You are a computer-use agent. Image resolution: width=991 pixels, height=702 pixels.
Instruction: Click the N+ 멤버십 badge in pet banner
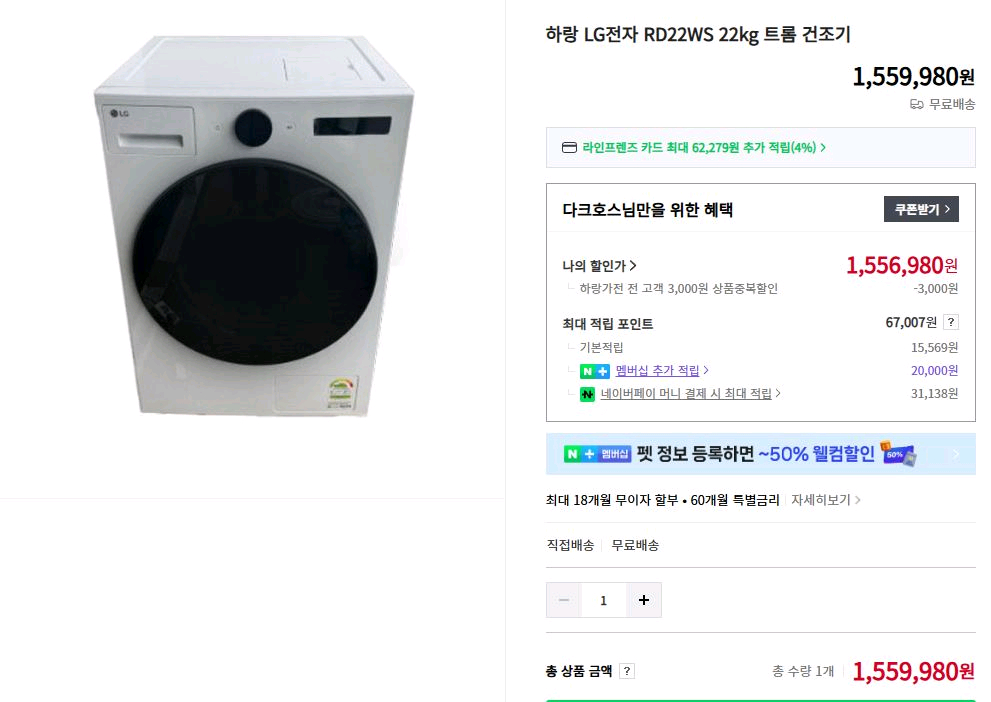pyautogui.click(x=597, y=454)
